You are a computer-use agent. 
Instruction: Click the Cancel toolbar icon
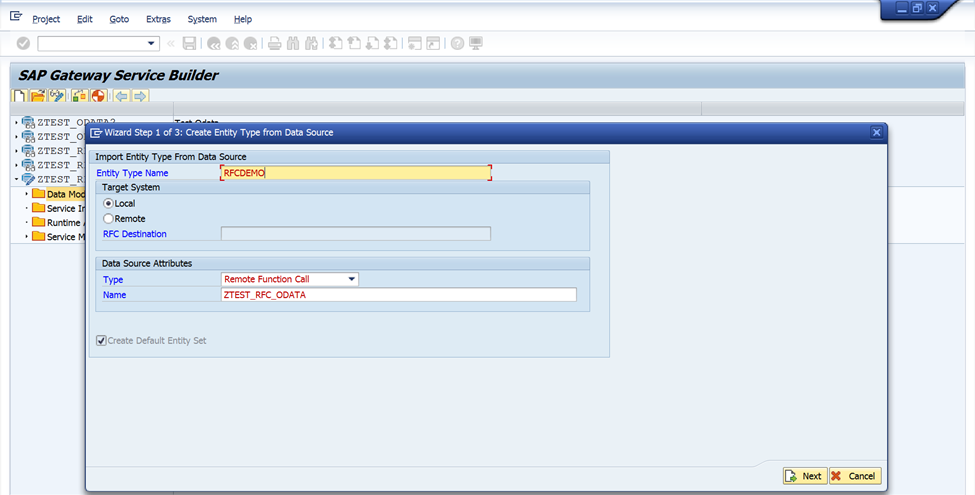251,44
